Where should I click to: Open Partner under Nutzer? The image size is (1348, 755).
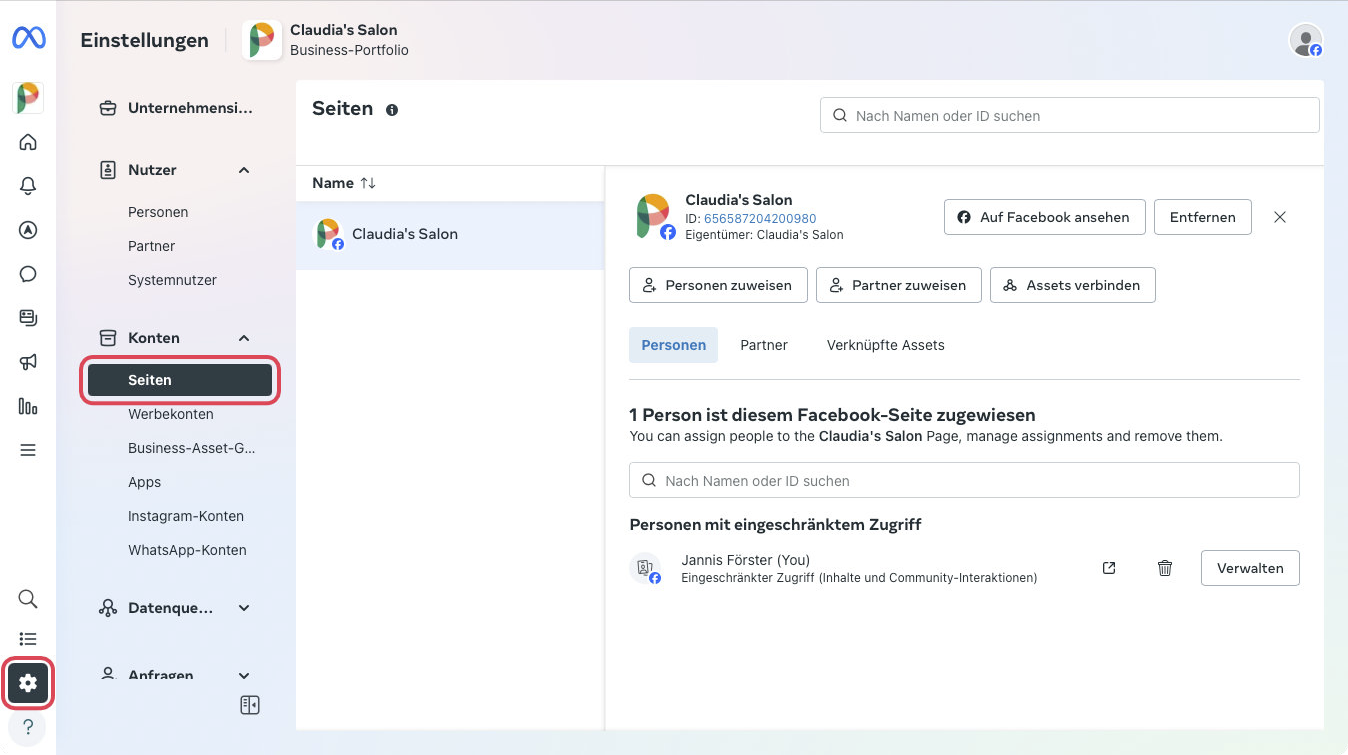click(151, 246)
